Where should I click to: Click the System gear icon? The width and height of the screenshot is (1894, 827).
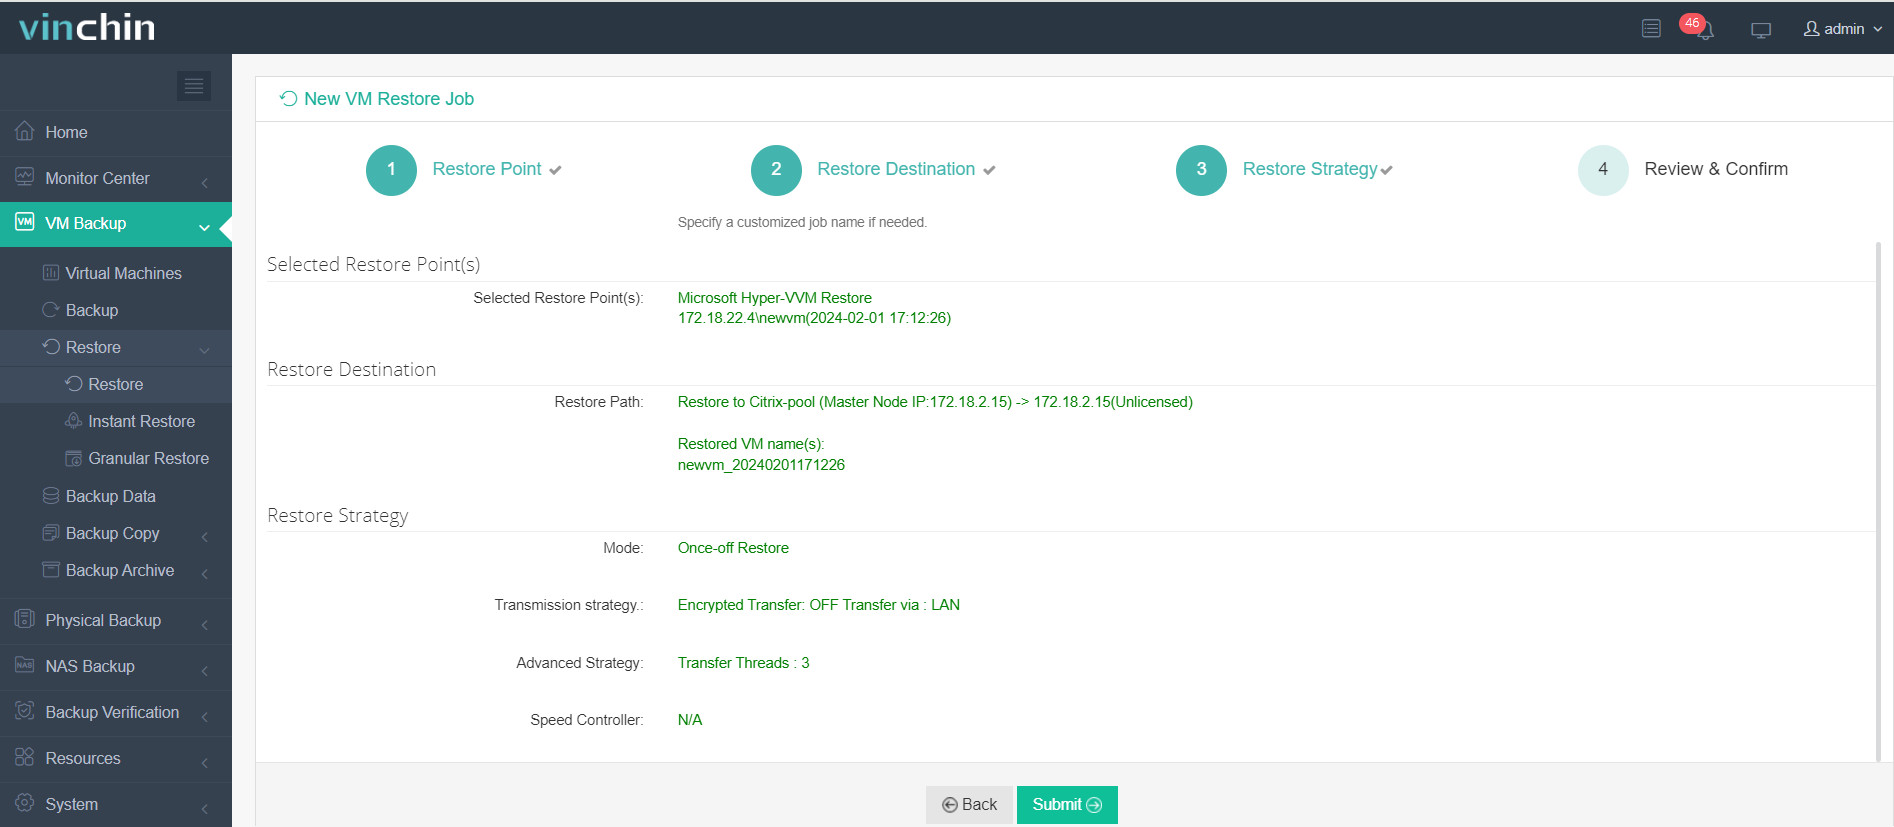pos(25,803)
